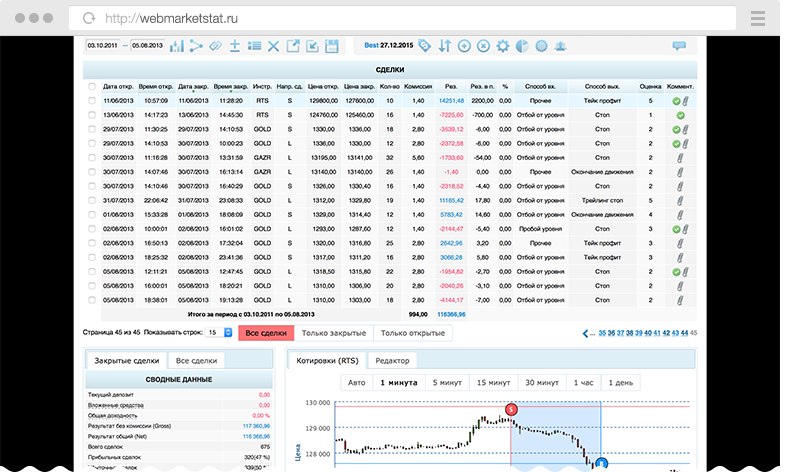This screenshot has height=472, width=800.
Task: Click the red Все сделки filter button
Action: pos(266,333)
